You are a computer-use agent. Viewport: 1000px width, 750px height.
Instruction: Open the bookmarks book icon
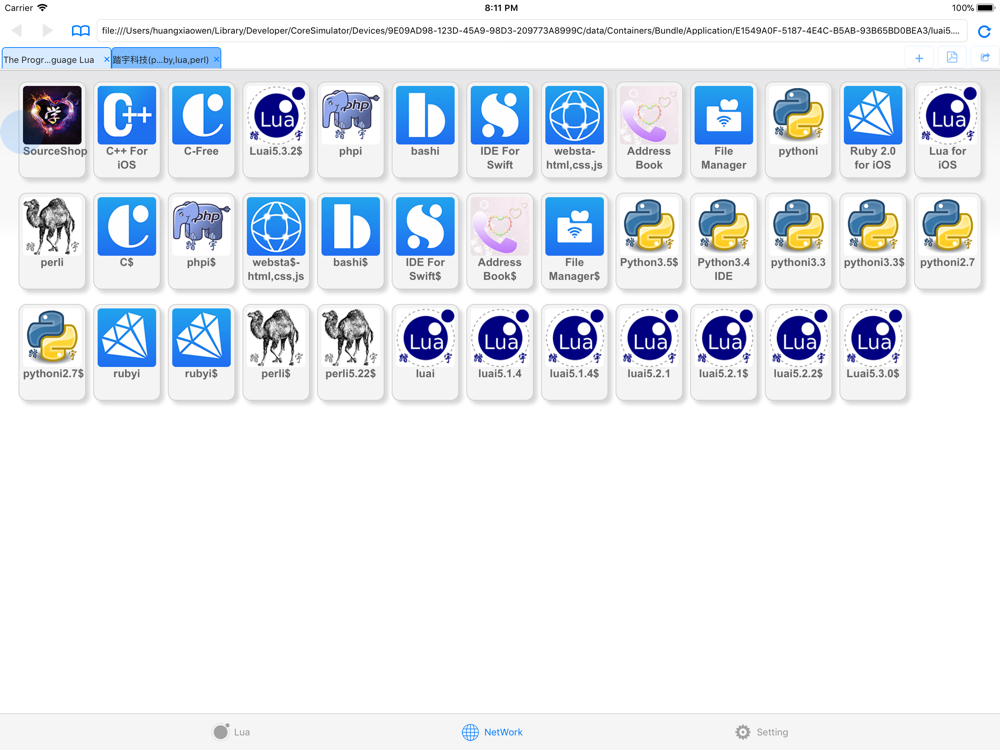[80, 31]
